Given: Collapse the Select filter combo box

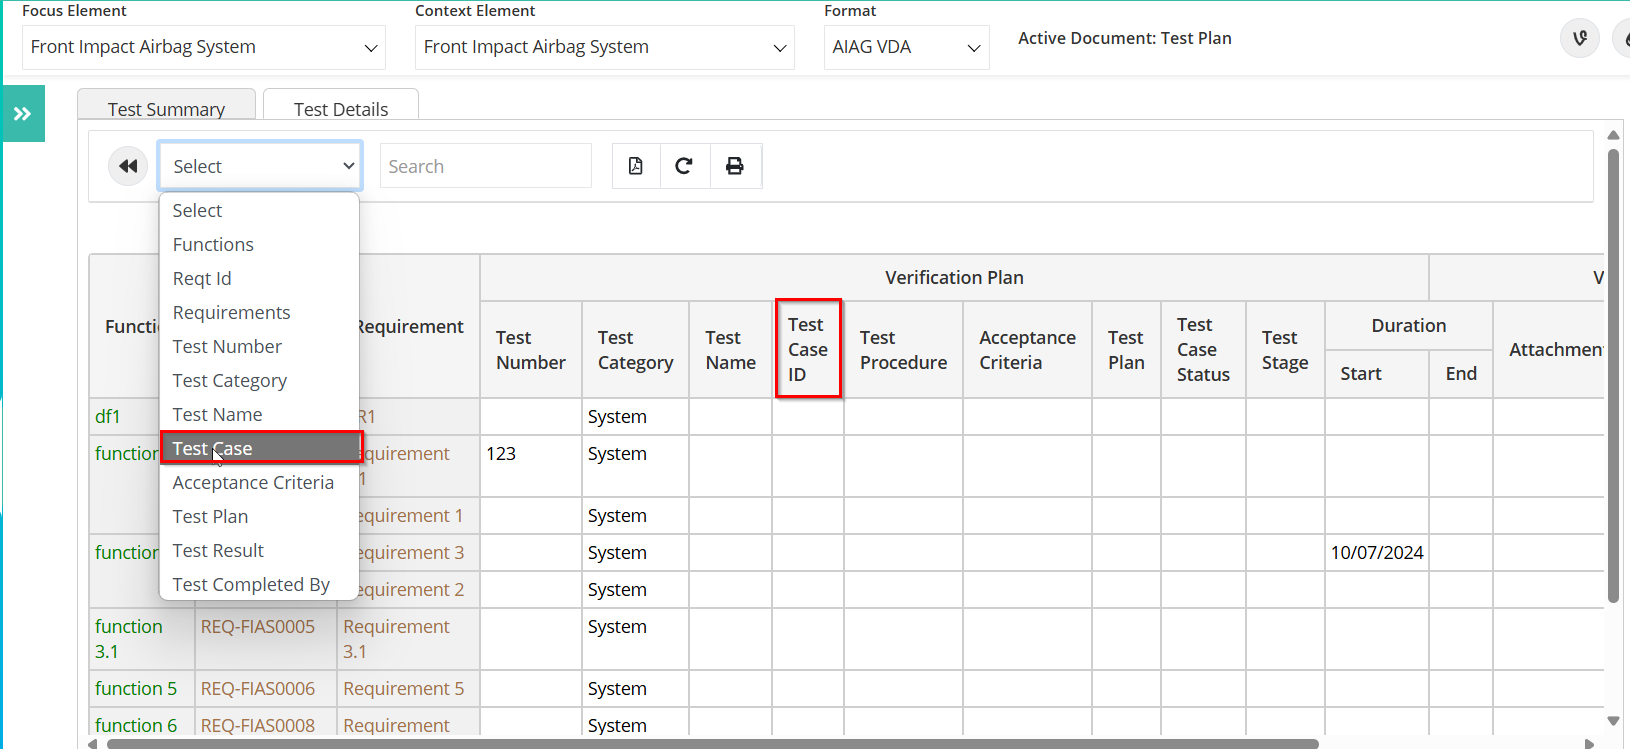Looking at the screenshot, I should tap(260, 166).
